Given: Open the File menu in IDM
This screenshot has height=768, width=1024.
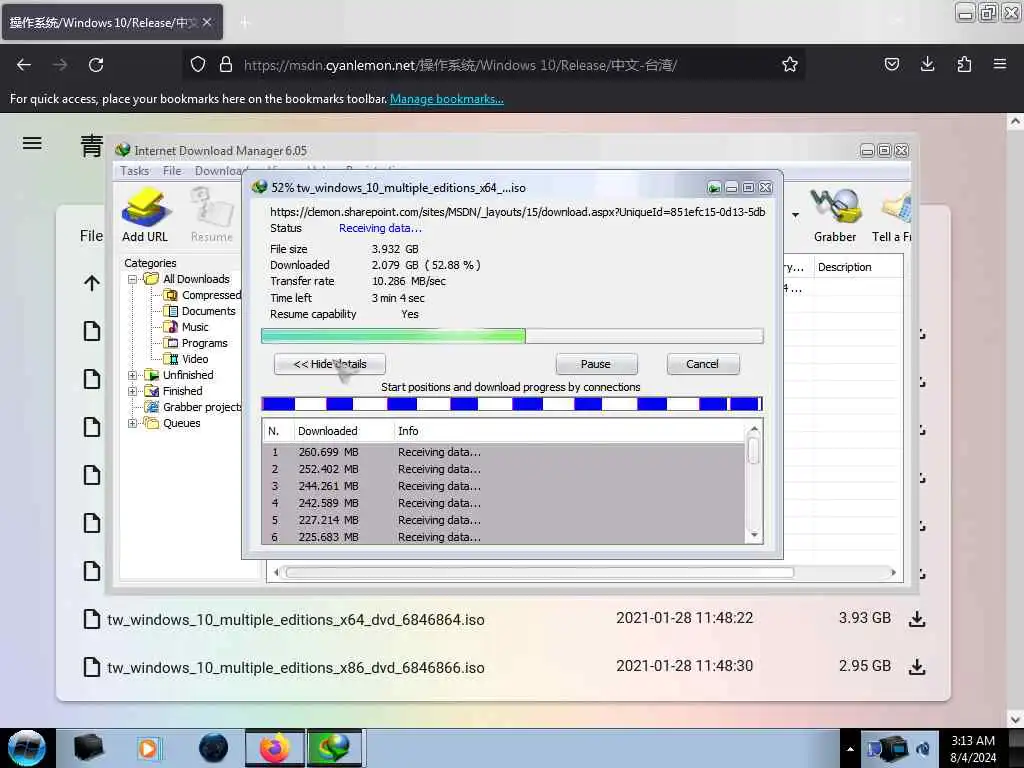Looking at the screenshot, I should click(172, 171).
